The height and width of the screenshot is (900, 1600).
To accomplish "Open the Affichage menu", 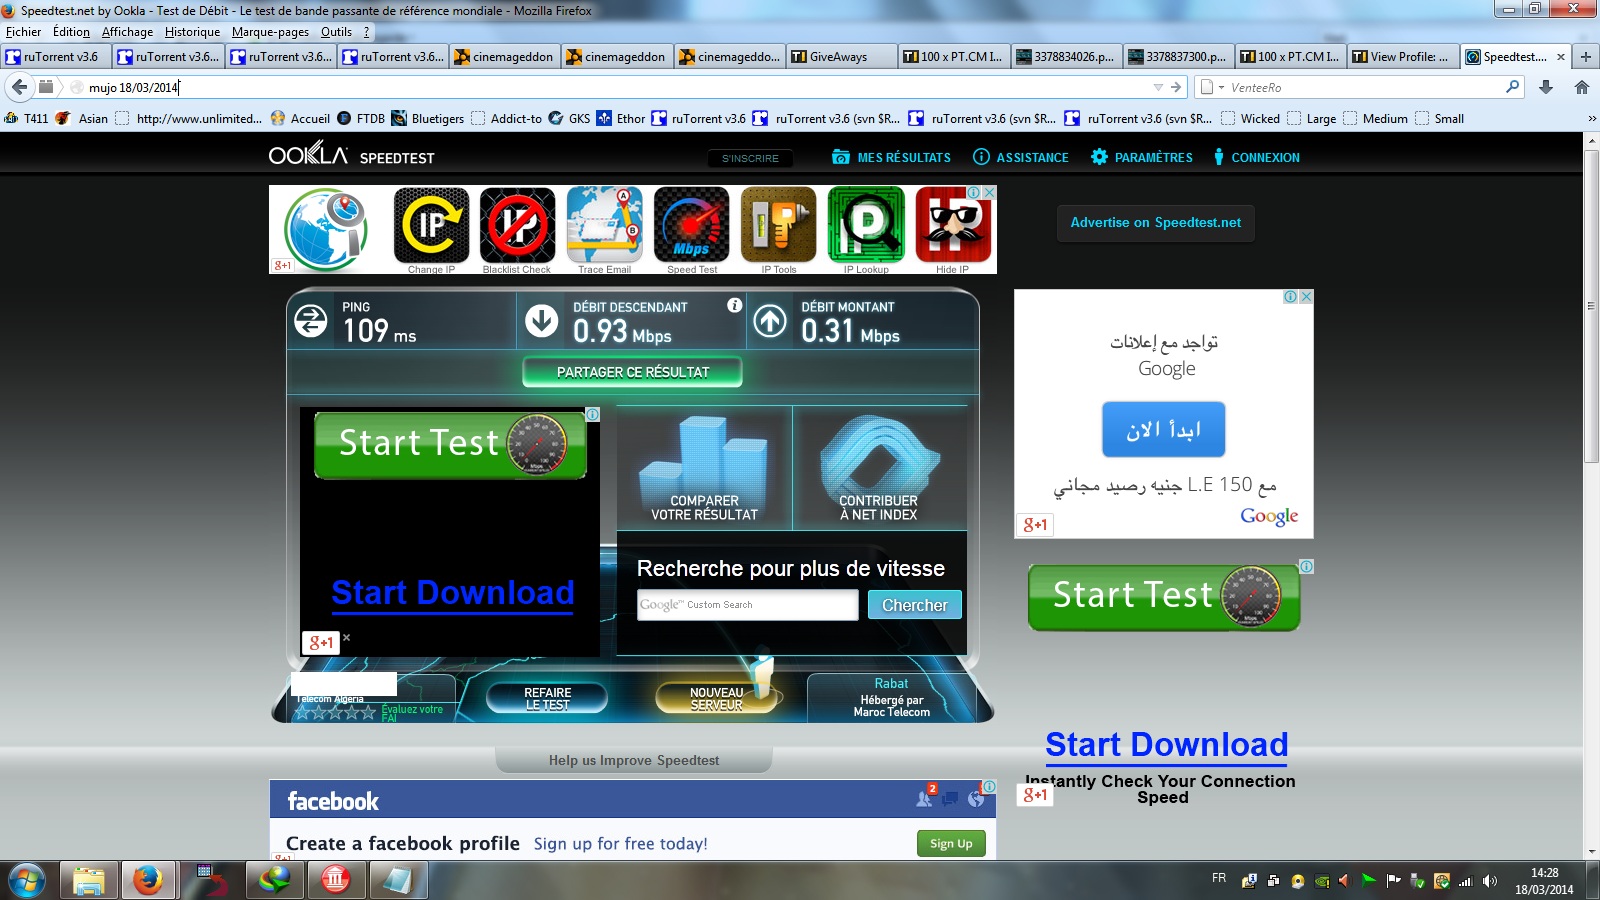I will pos(127,32).
